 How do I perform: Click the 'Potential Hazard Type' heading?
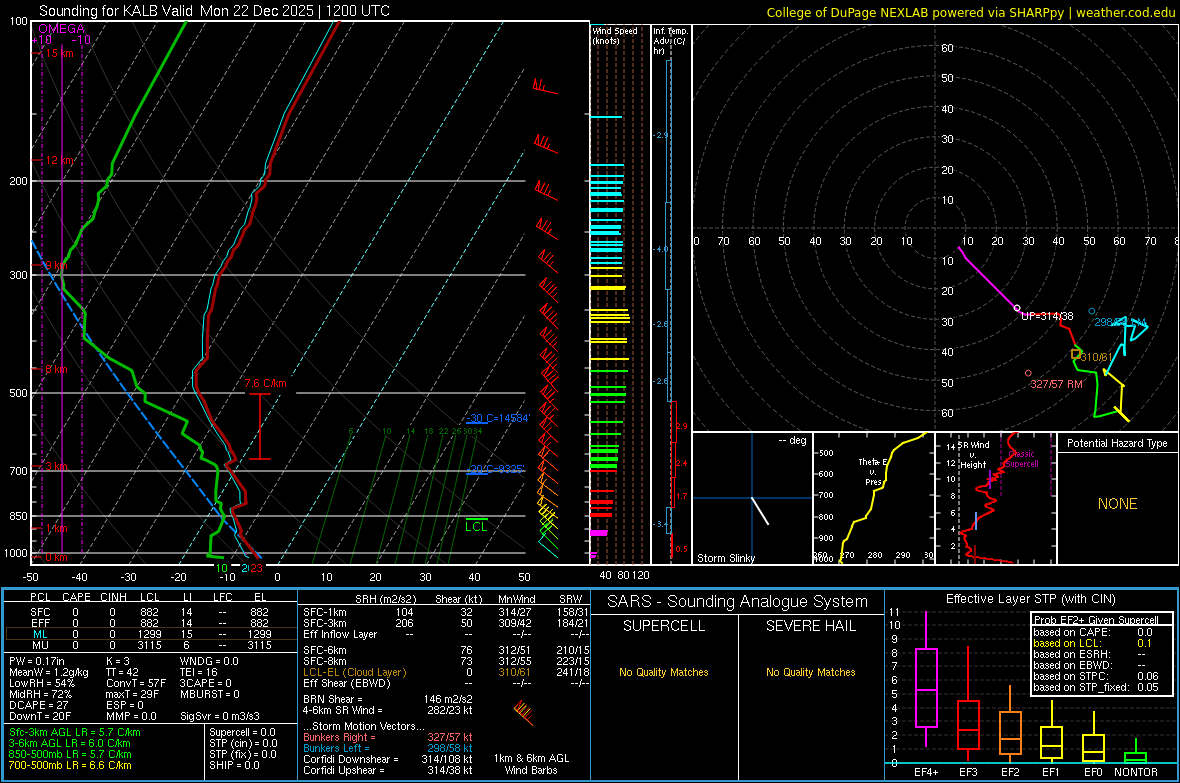coord(1117,443)
